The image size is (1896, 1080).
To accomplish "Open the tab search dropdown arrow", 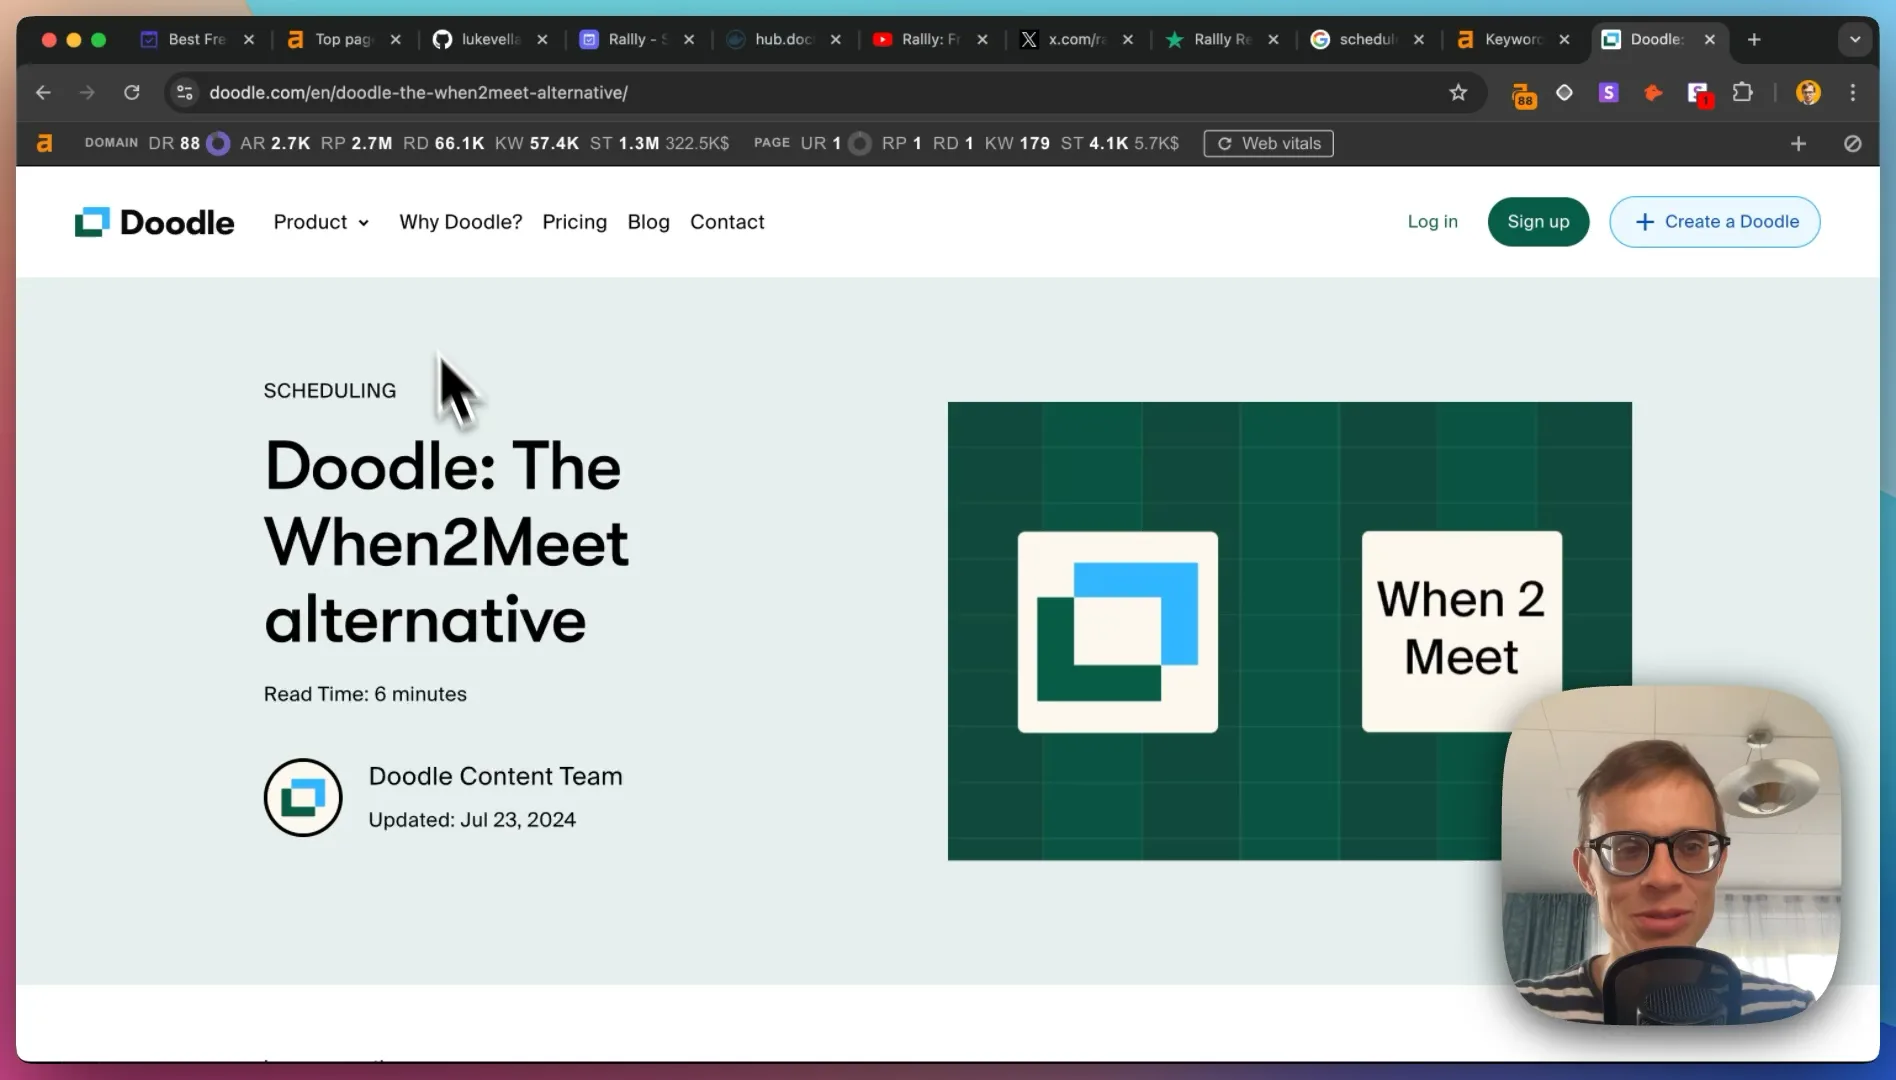I will coord(1855,39).
